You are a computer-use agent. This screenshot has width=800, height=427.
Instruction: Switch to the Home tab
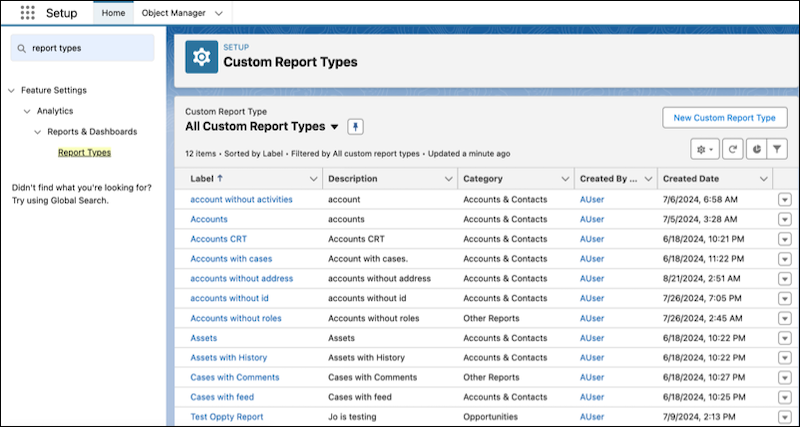point(114,13)
